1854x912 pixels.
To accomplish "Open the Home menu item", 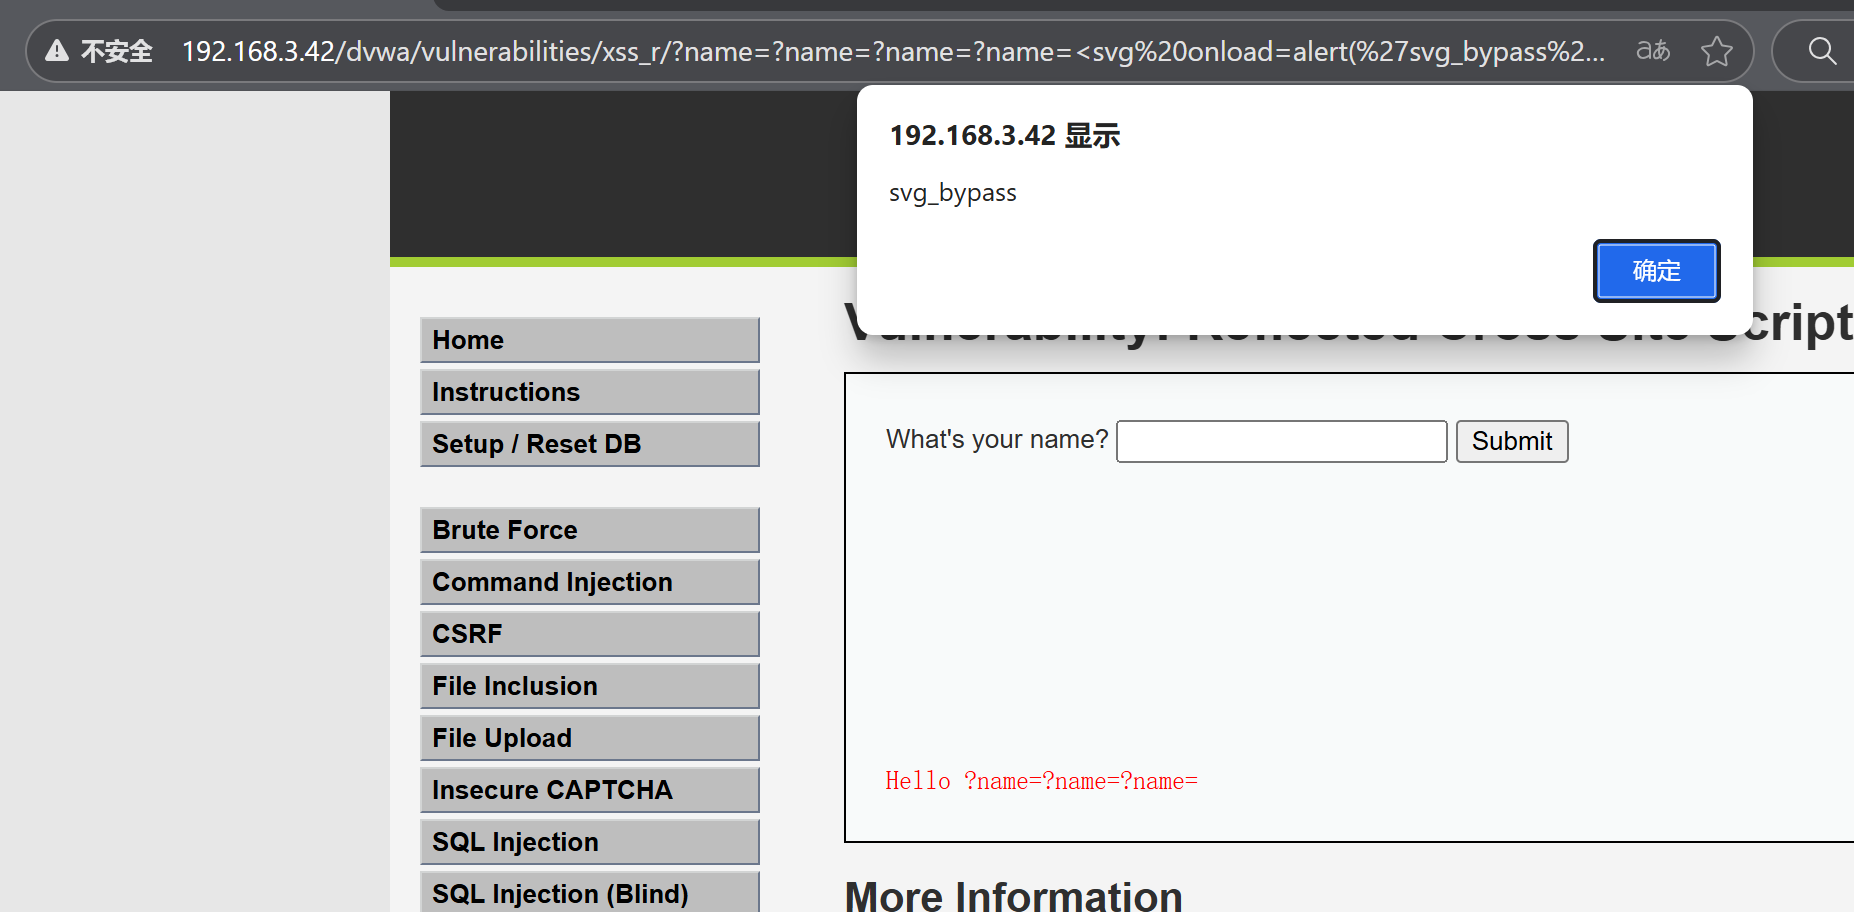I will click(x=590, y=340).
